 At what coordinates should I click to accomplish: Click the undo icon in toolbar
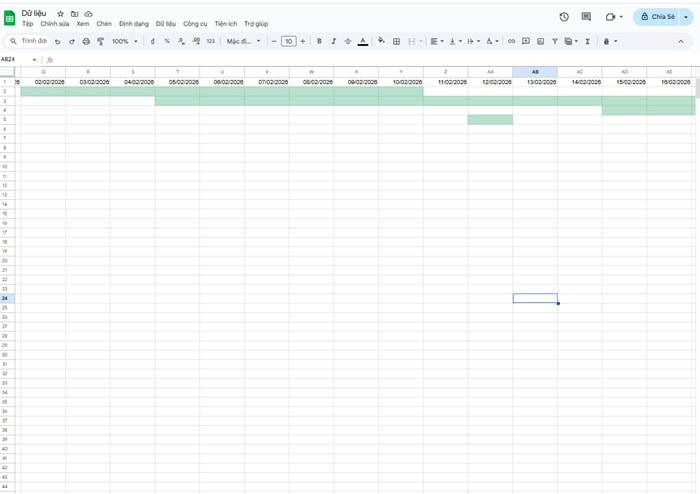point(58,41)
